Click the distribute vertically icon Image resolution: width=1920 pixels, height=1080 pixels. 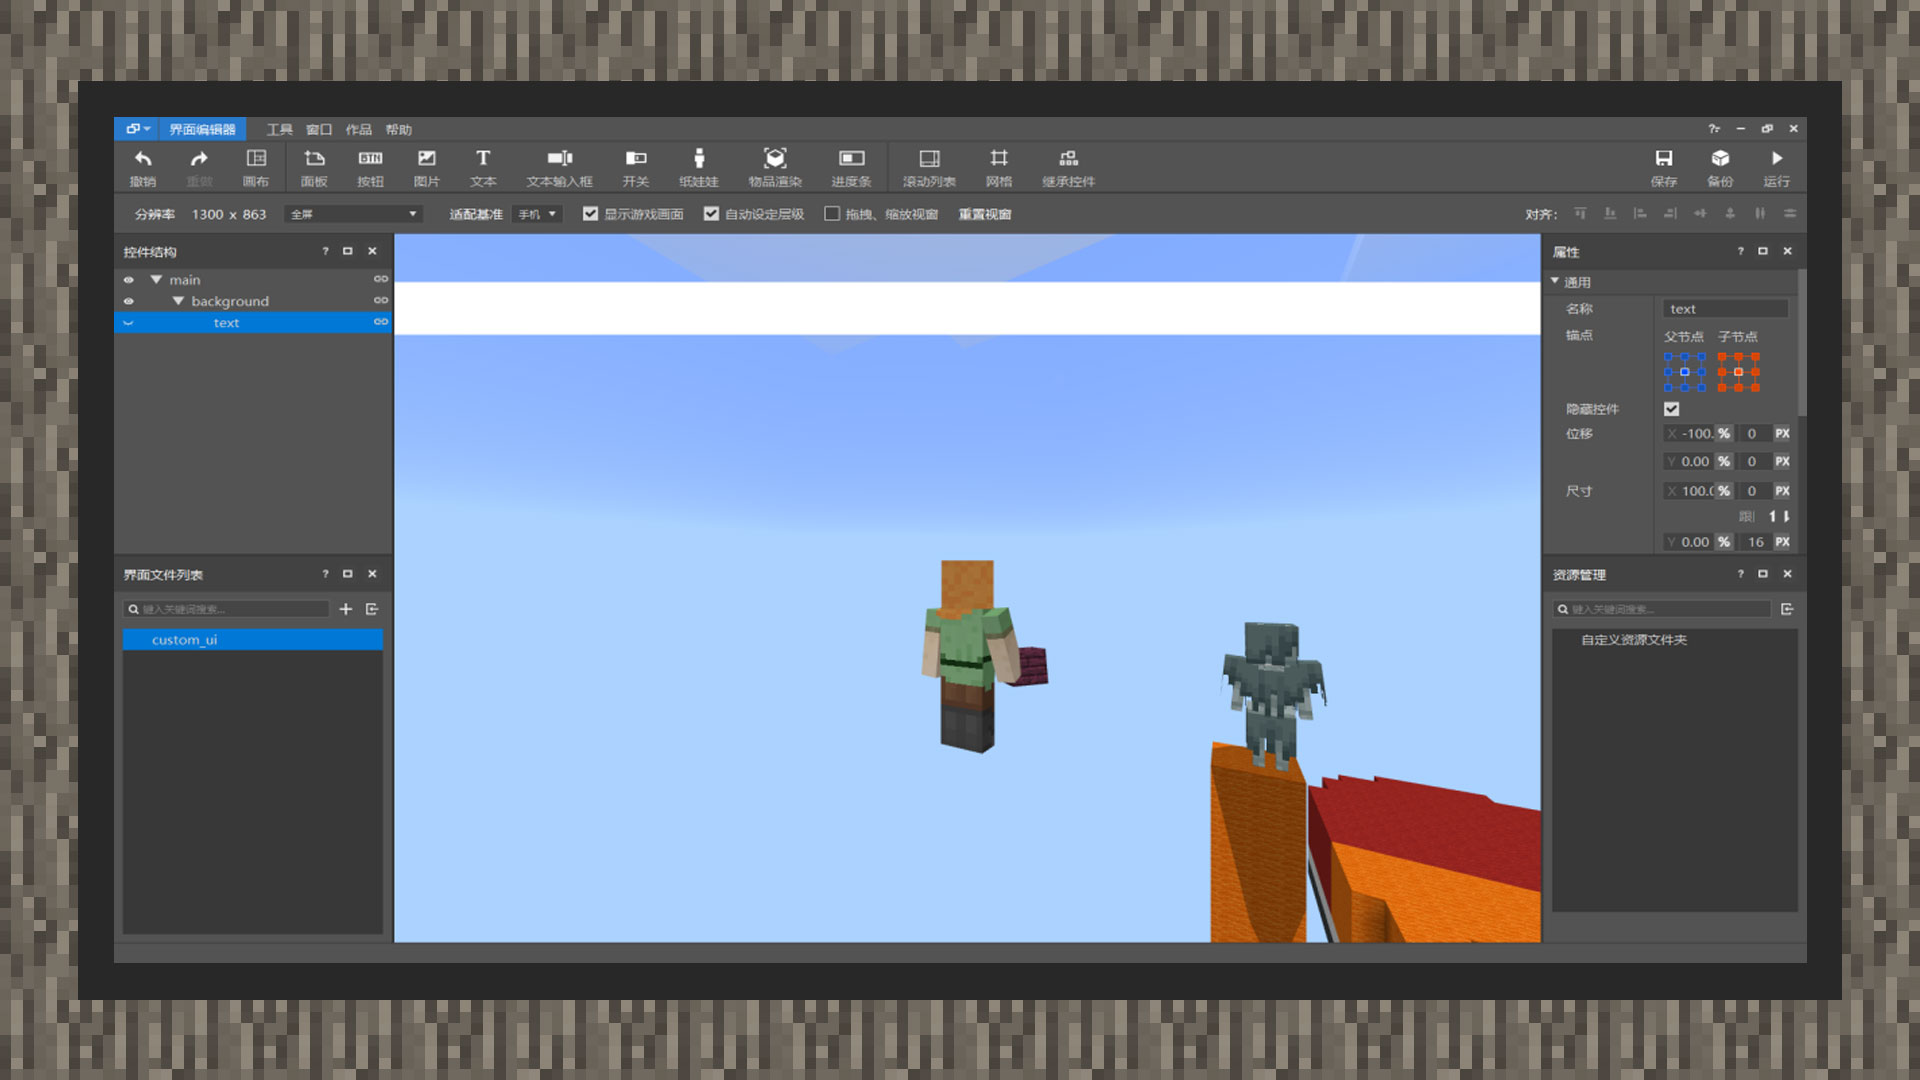point(1790,213)
